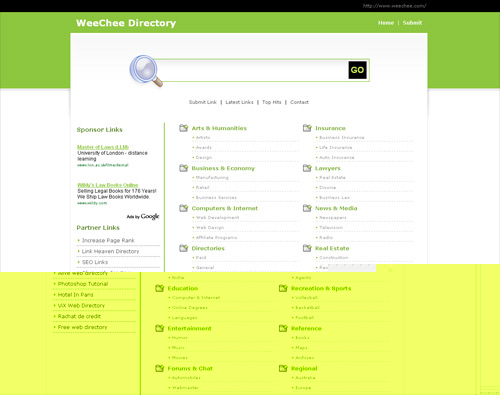Click the Insurance folder icon
Screen dimensions: 500x395
point(307,128)
